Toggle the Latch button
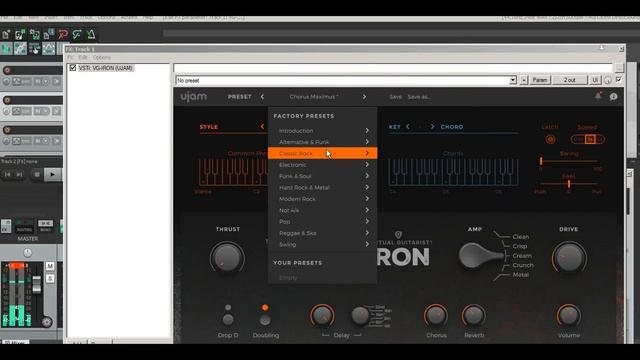 (550, 140)
